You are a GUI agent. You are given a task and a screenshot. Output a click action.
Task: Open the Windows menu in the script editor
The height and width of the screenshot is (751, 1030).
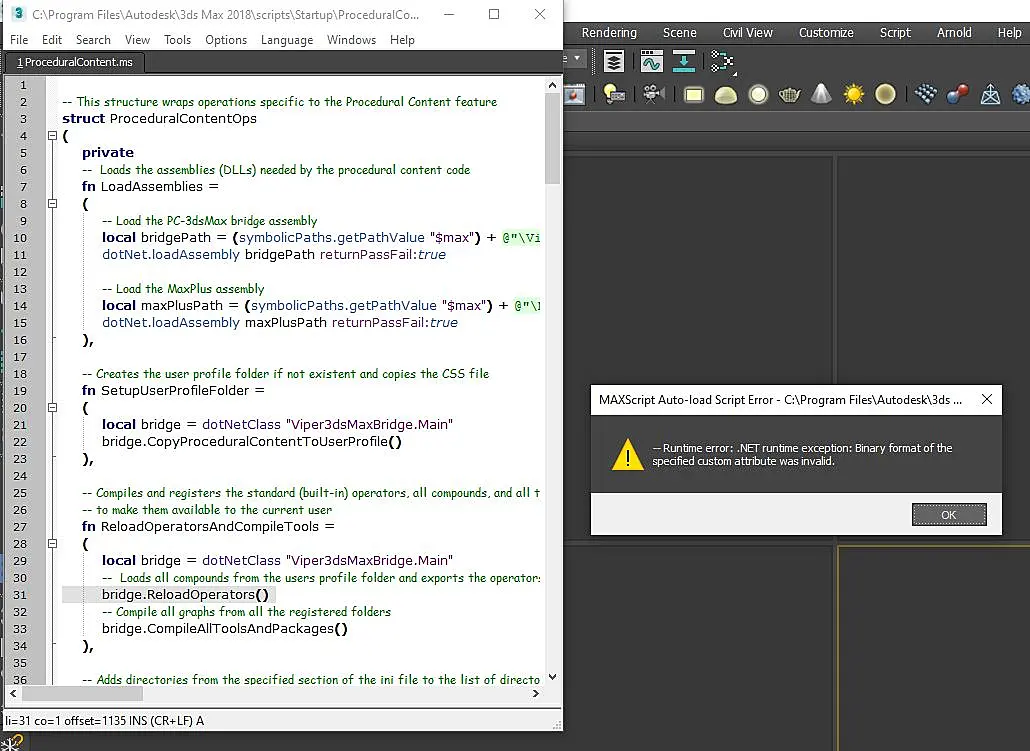351,40
